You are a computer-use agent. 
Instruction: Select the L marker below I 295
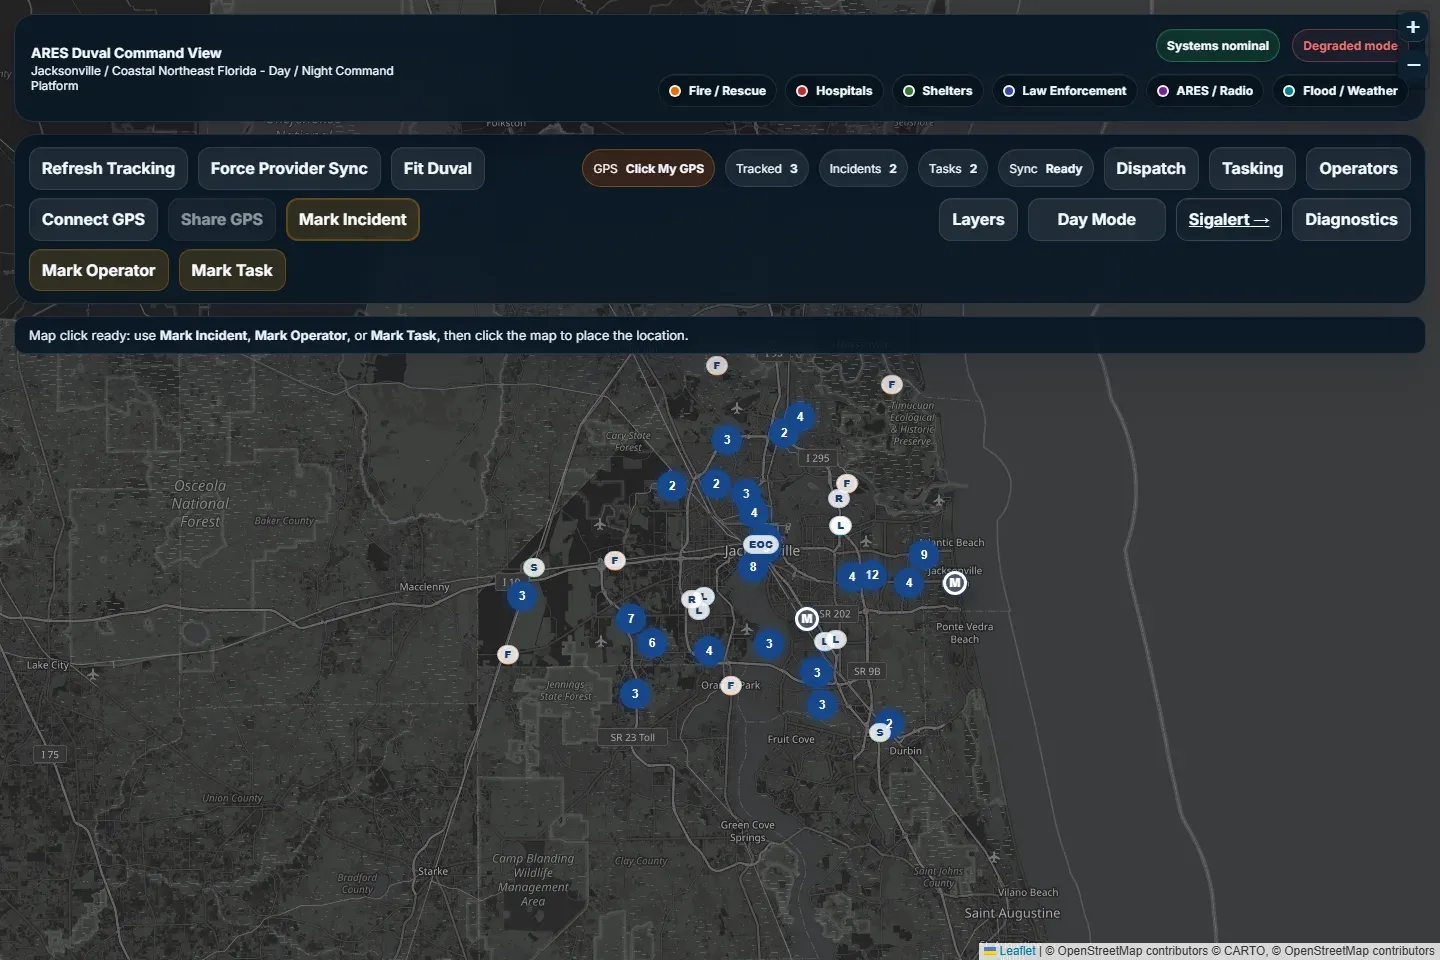coord(841,525)
